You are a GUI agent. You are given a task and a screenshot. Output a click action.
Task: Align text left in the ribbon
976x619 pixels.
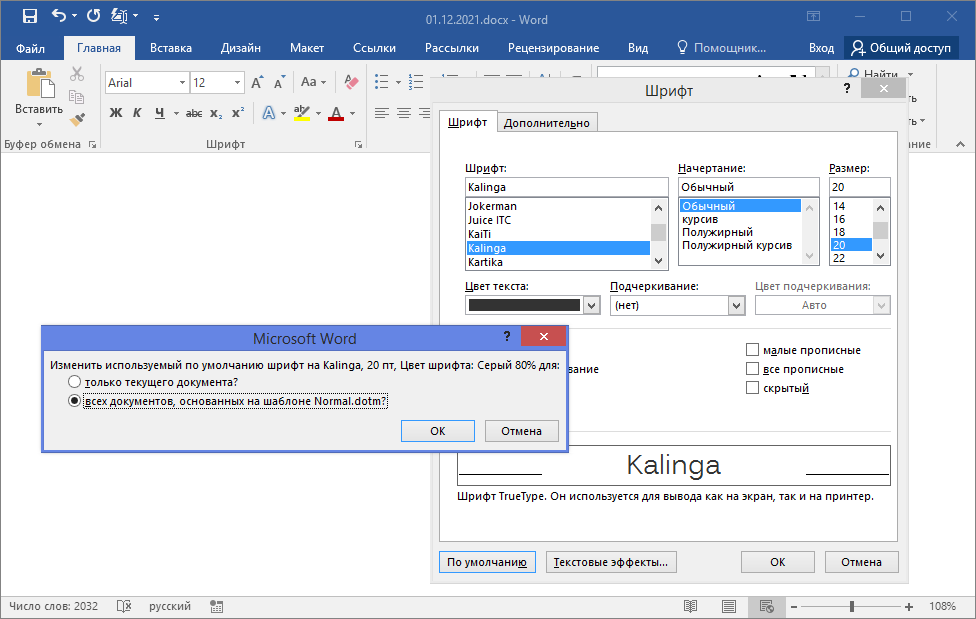tap(382, 113)
